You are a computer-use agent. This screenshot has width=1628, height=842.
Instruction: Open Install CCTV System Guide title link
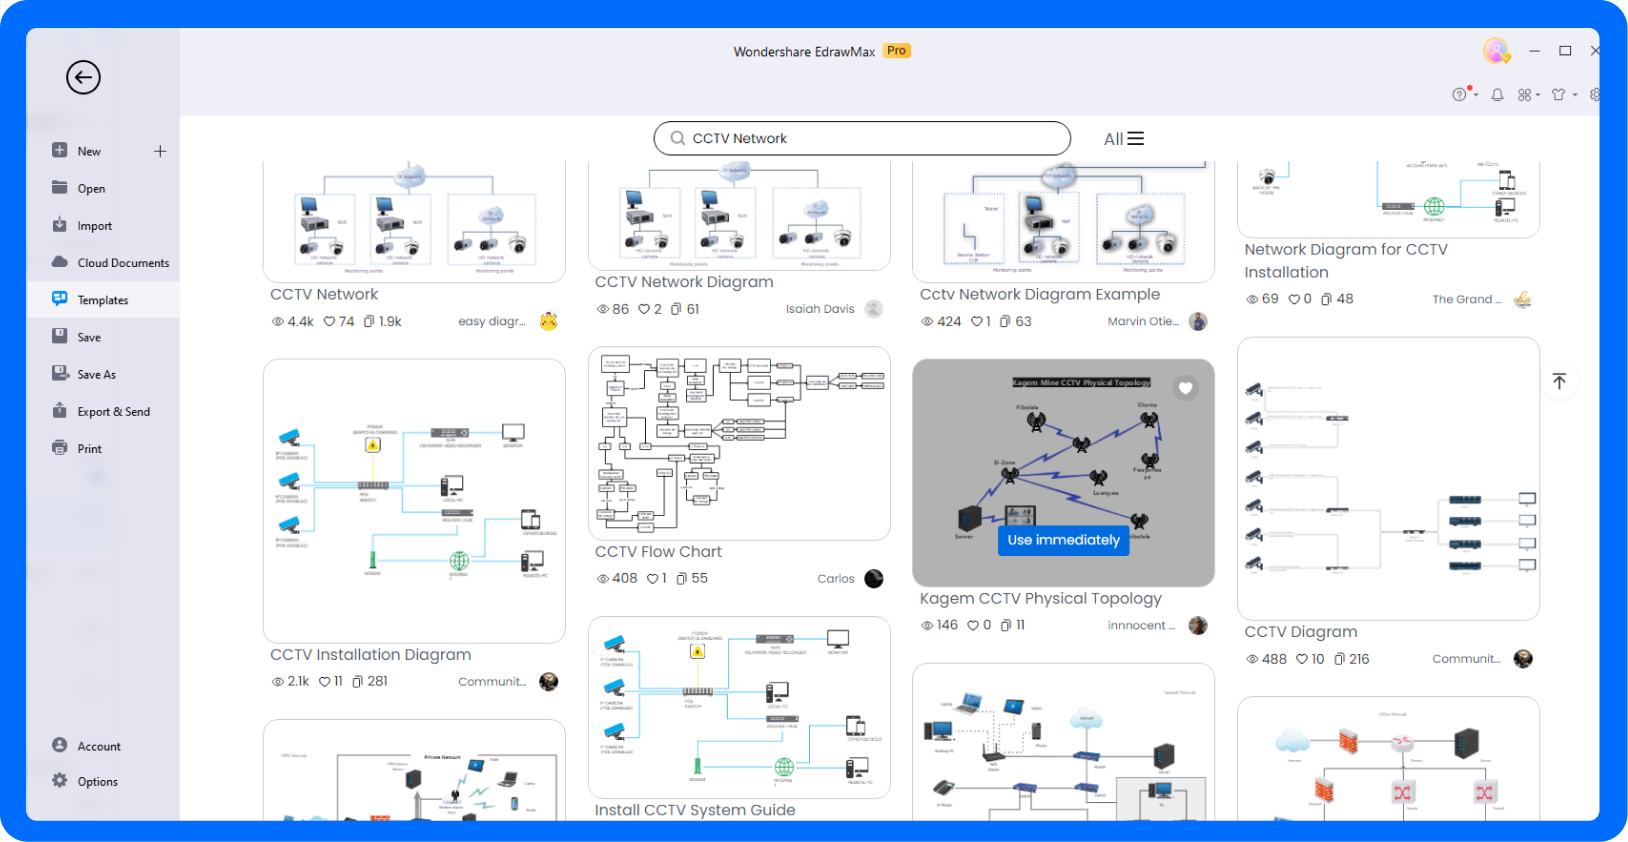[x=695, y=810]
